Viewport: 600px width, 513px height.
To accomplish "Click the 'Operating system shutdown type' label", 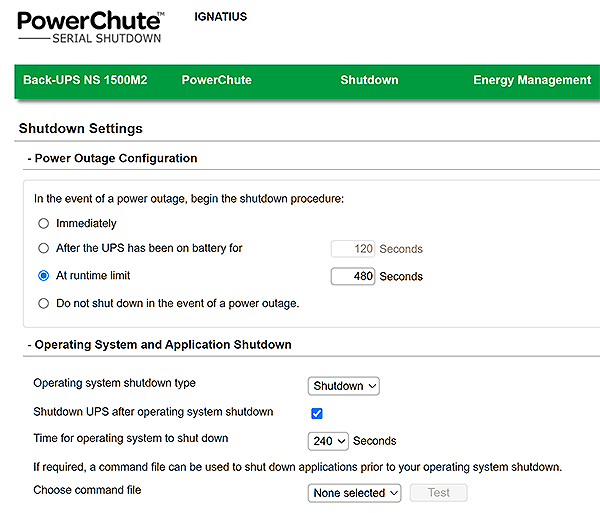I will coord(114,383).
